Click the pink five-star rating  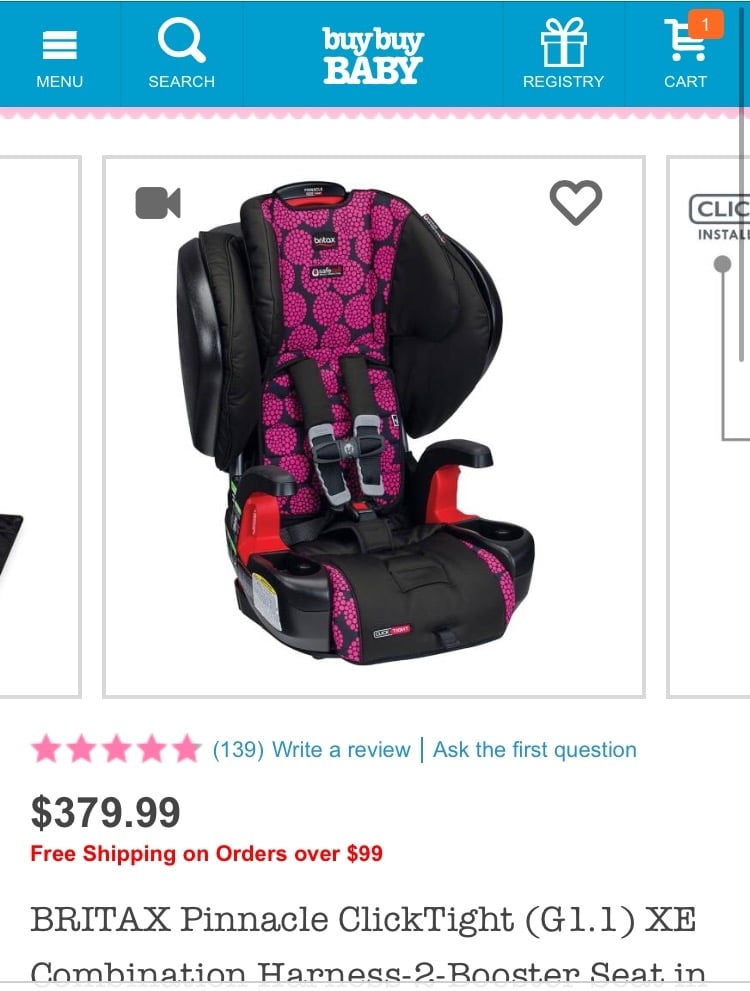[116, 750]
